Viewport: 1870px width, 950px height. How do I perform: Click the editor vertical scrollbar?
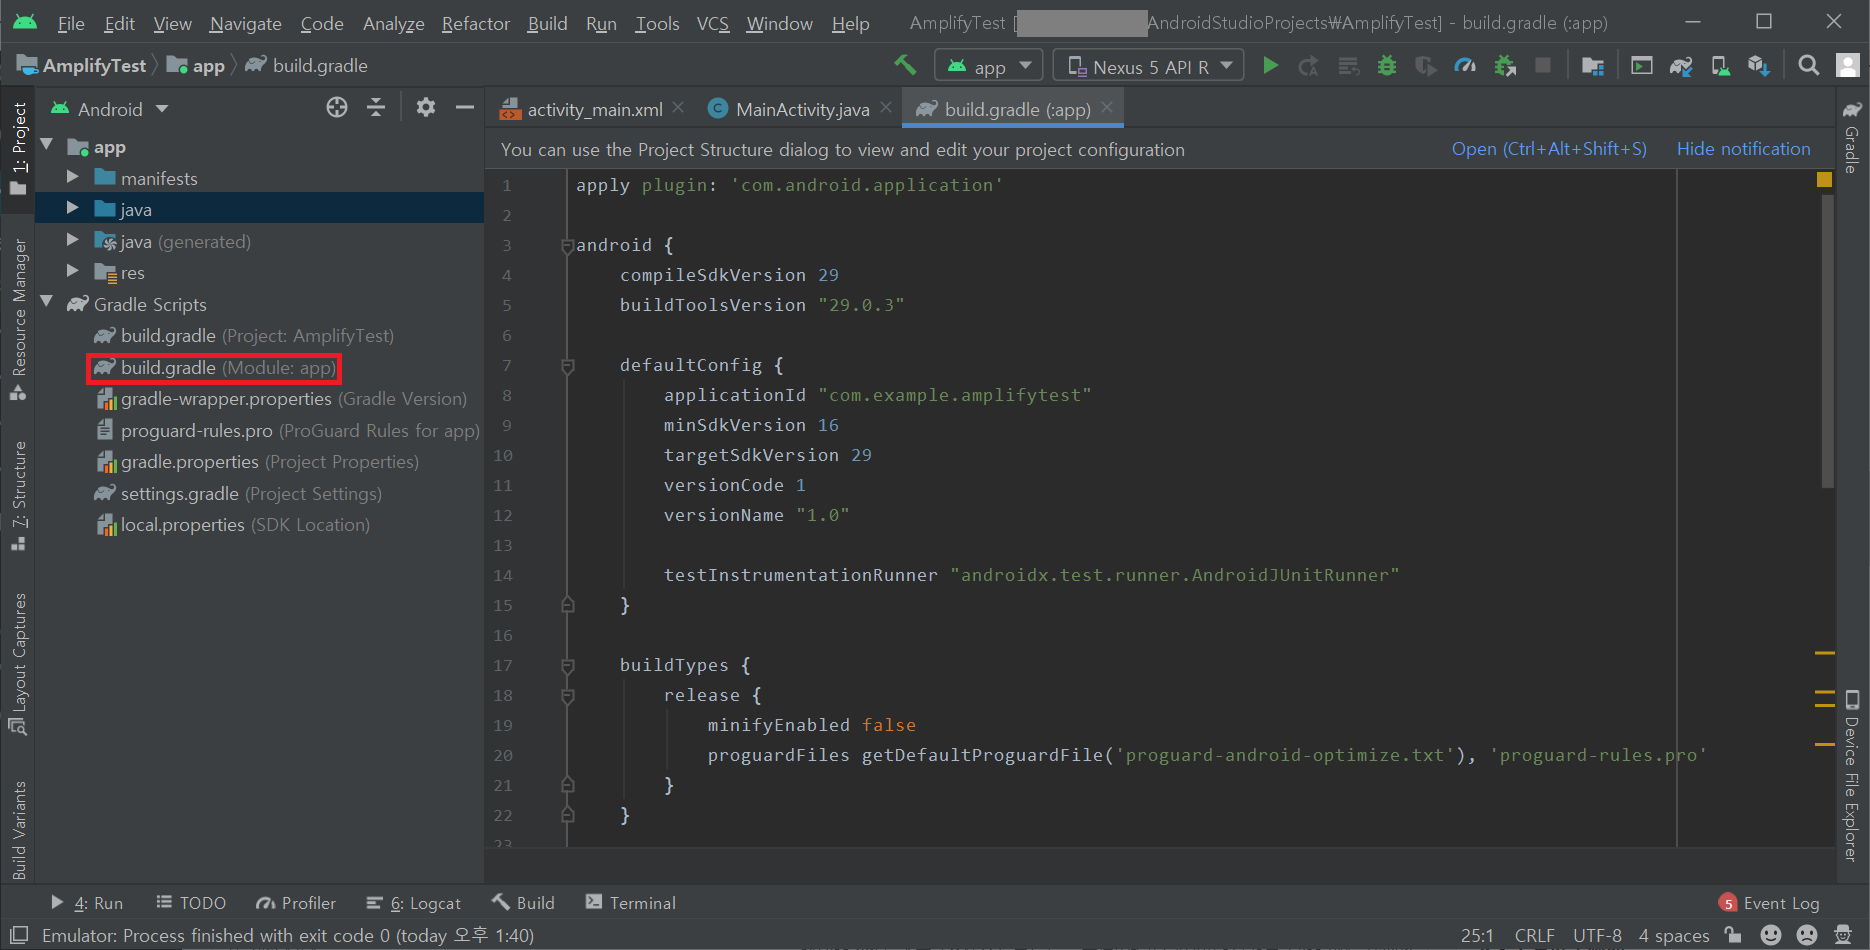(1826, 340)
